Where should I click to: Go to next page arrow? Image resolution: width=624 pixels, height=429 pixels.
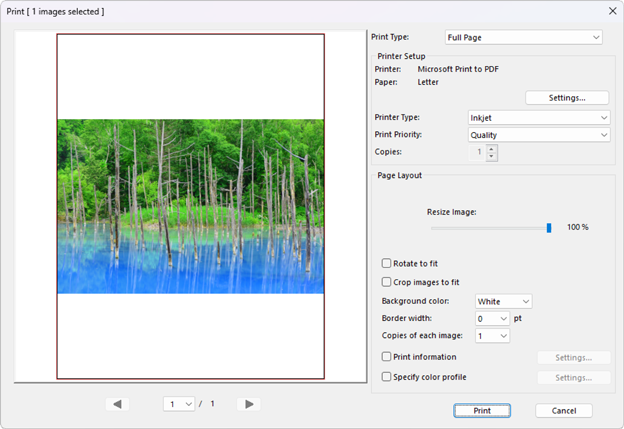[x=250, y=404]
